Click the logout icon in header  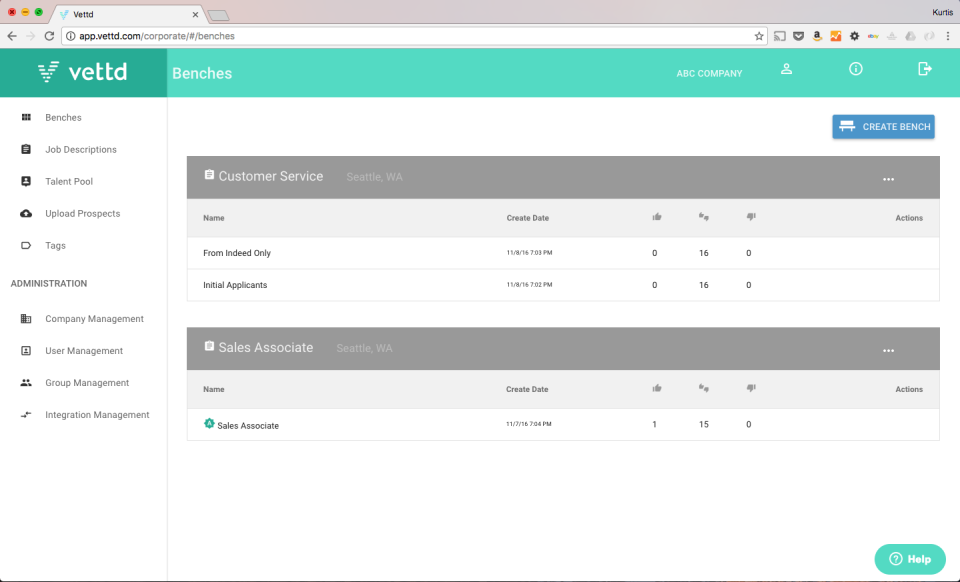pyautogui.click(x=924, y=69)
